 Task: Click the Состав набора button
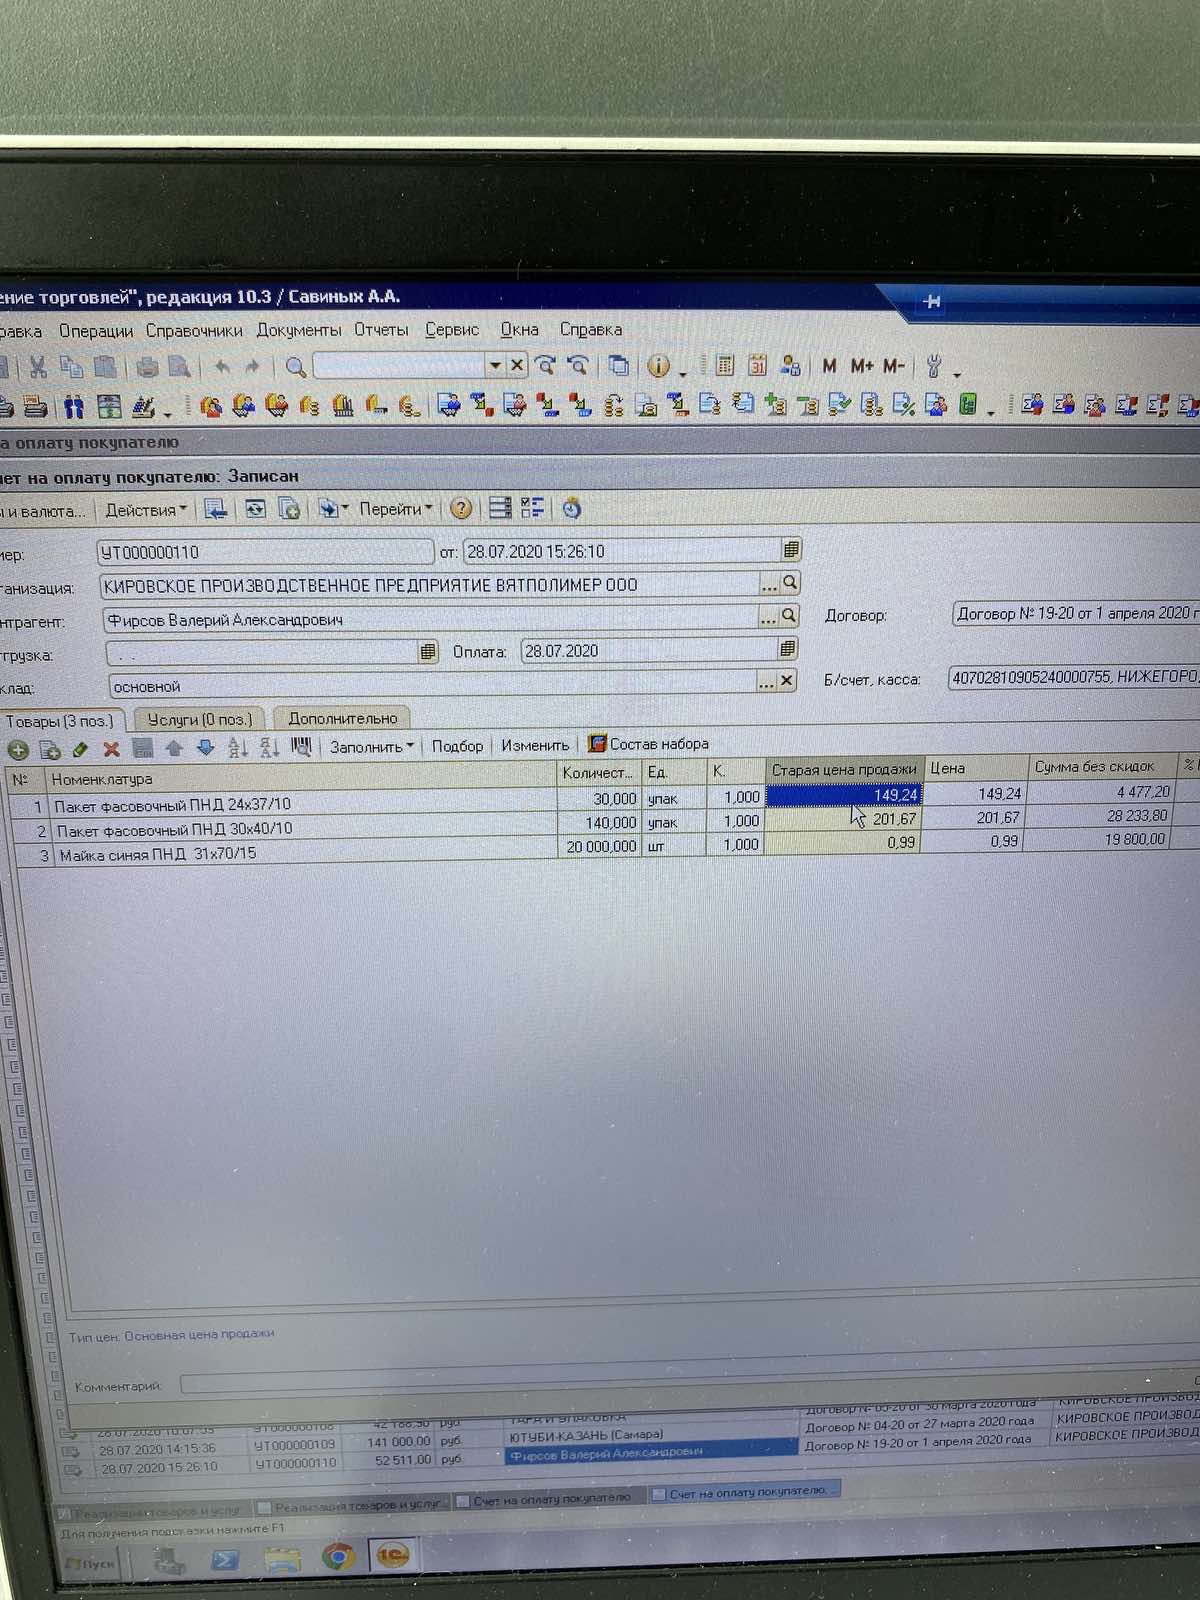pyautogui.click(x=649, y=744)
